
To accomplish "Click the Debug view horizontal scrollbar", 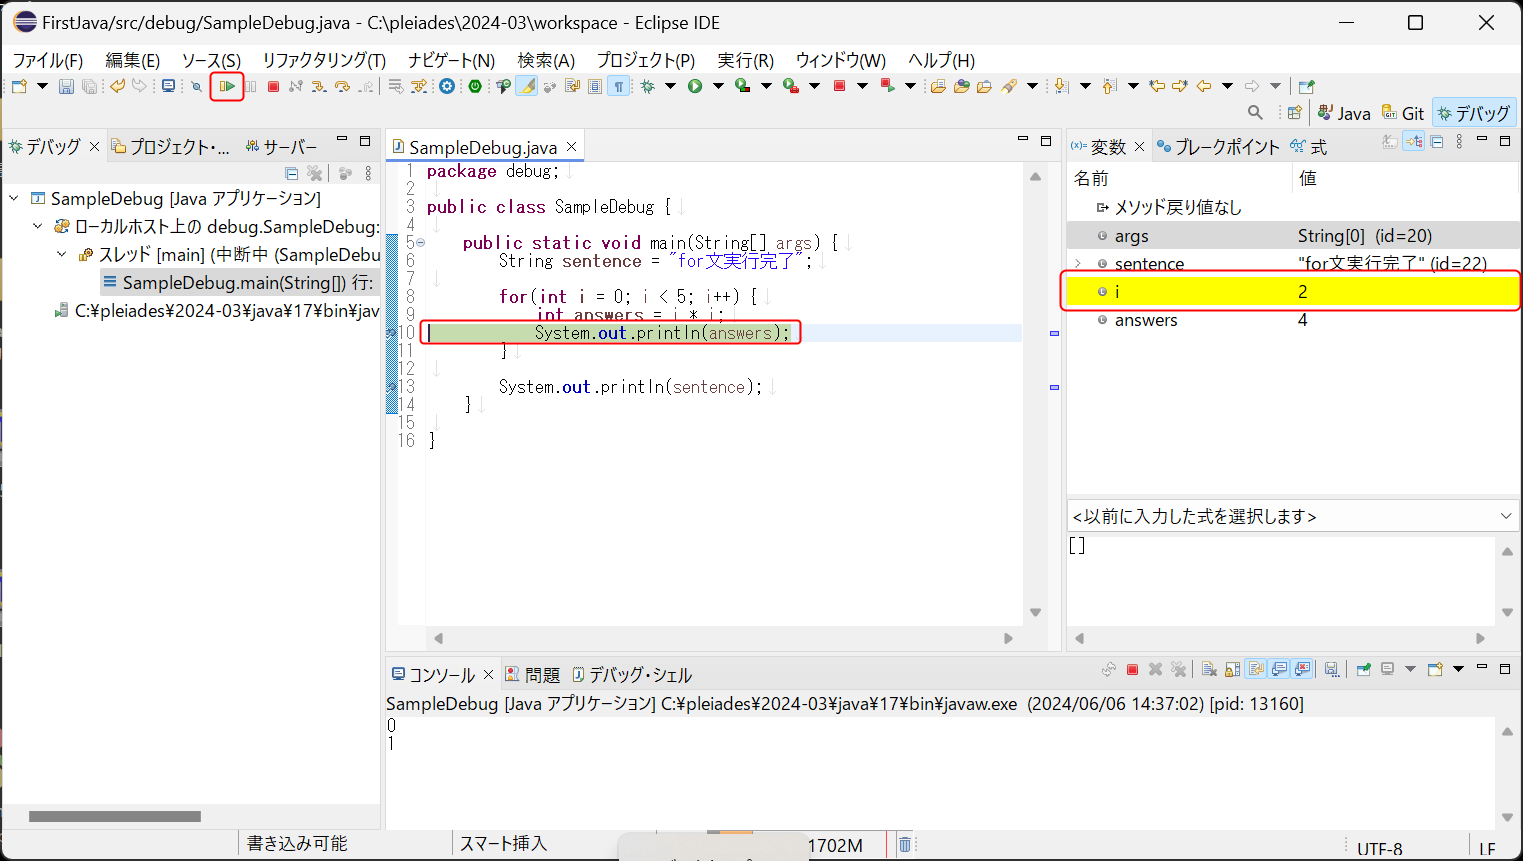I will [x=115, y=816].
